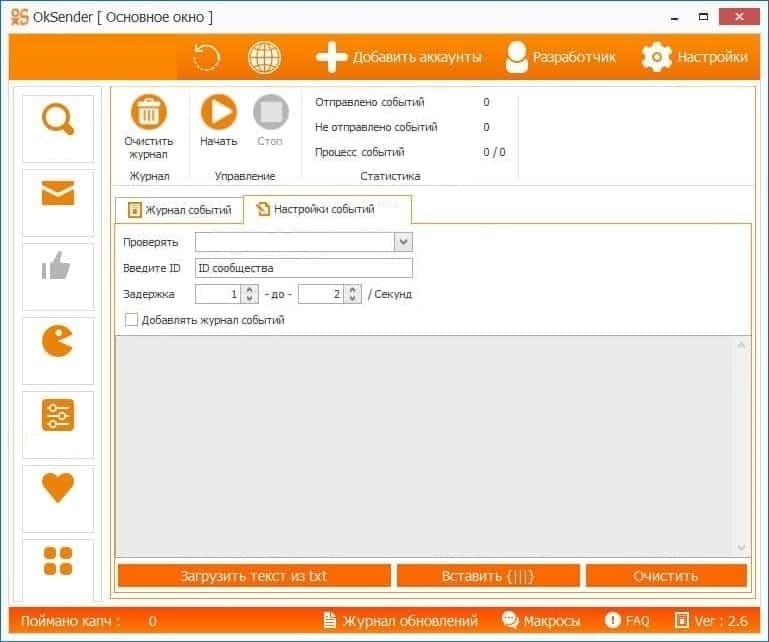Click Ver : 2.6 version label
769x642 pixels.
tap(712, 621)
